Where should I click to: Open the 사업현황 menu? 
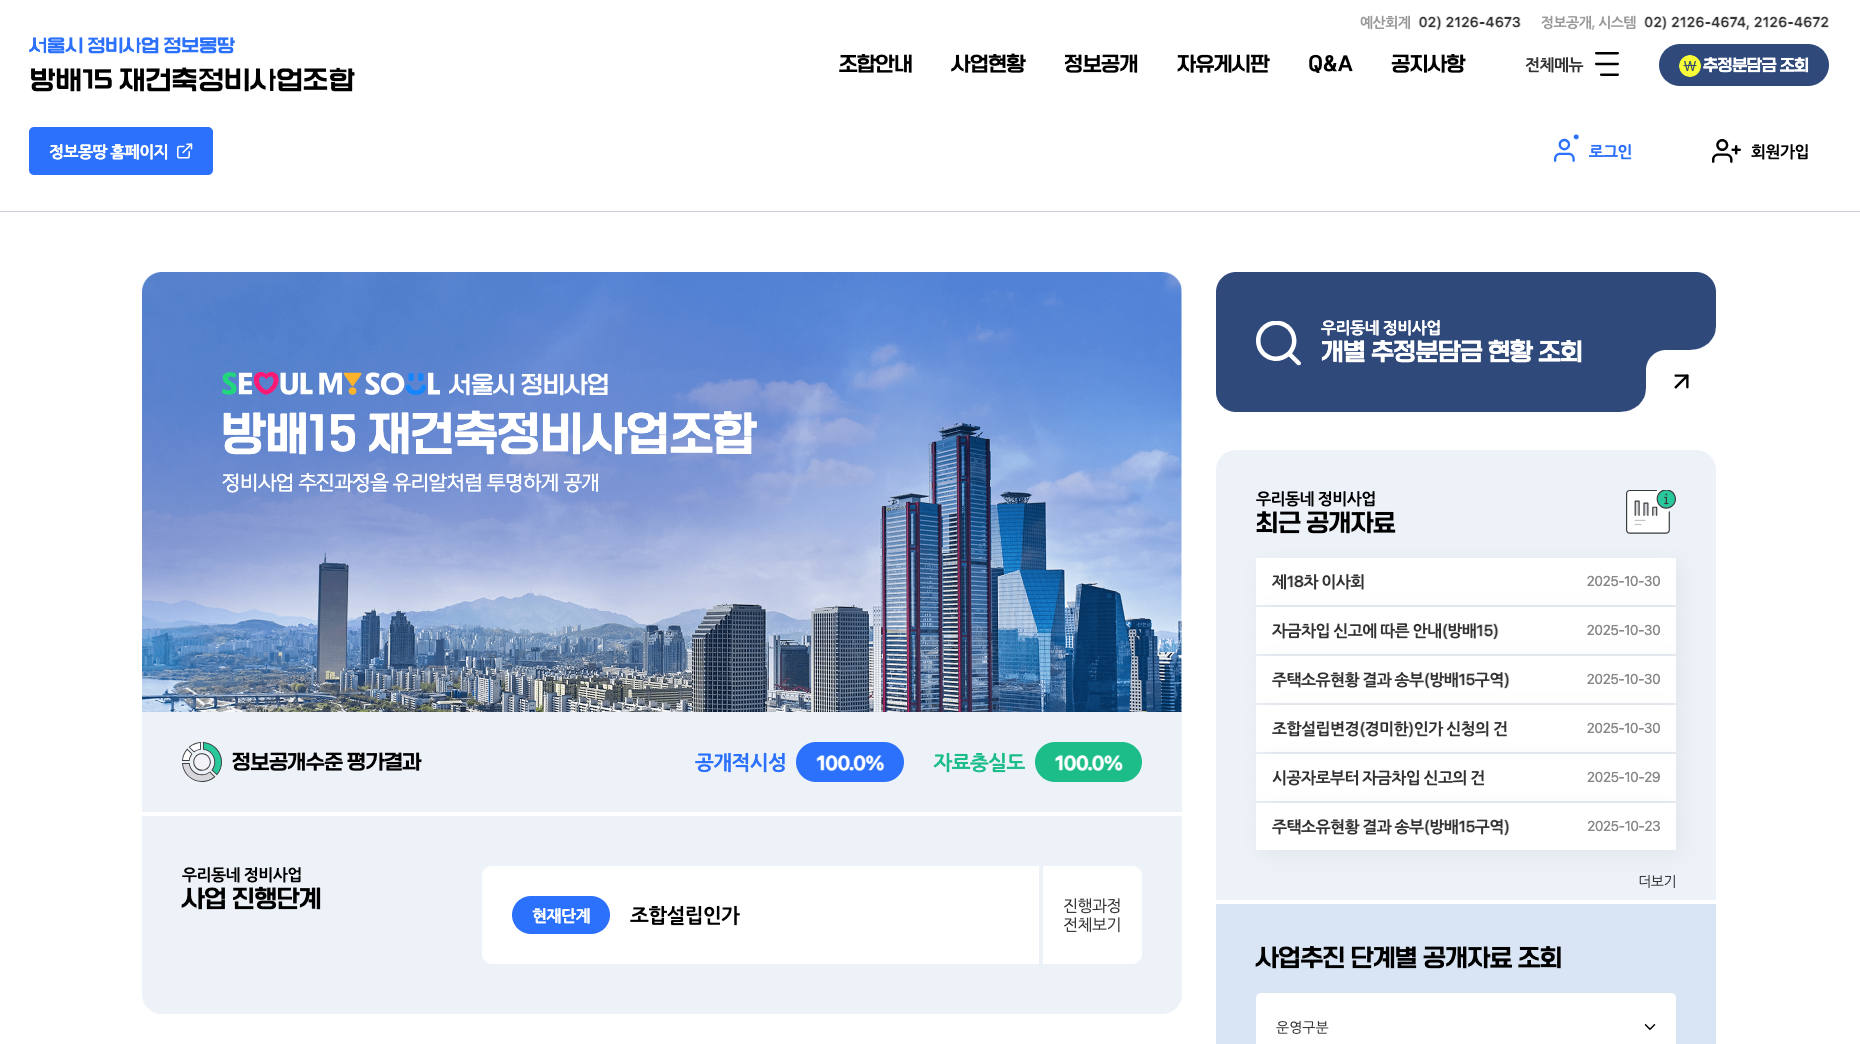coord(988,64)
